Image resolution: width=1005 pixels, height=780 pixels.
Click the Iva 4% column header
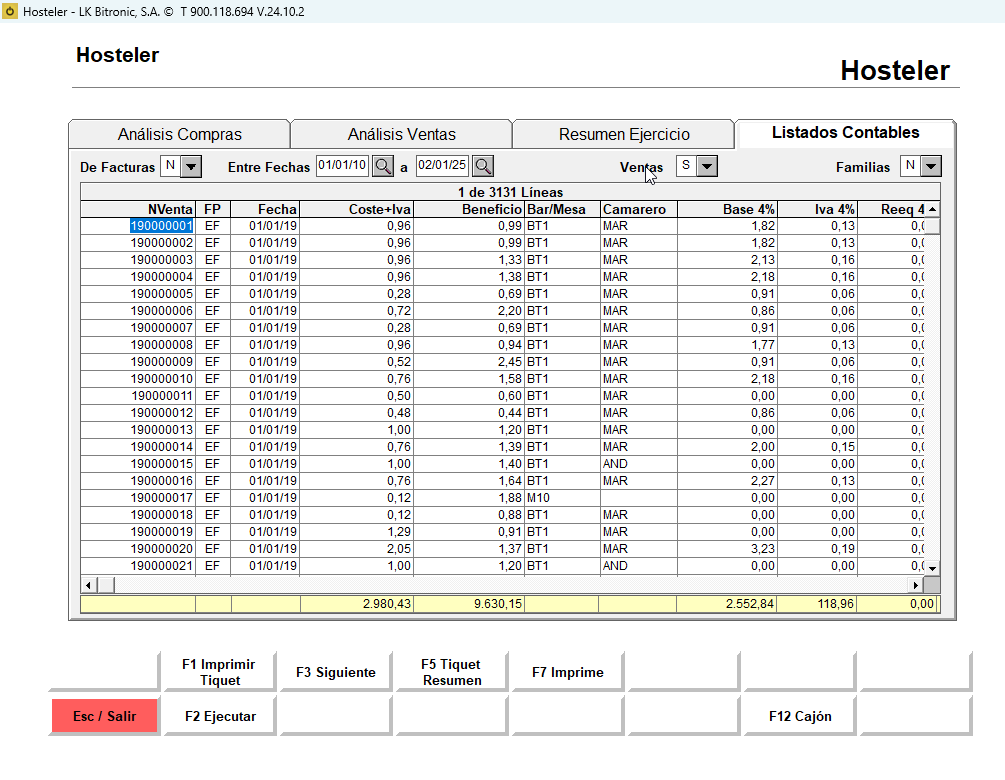817,210
